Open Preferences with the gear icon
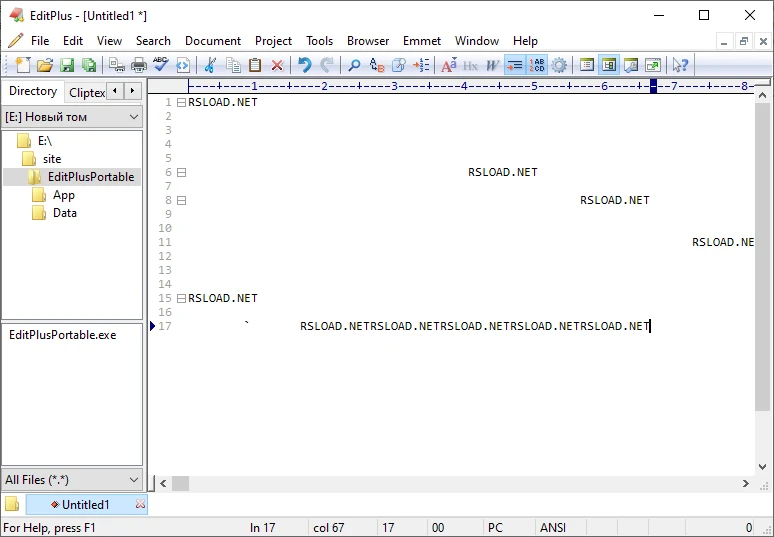 [x=559, y=65]
